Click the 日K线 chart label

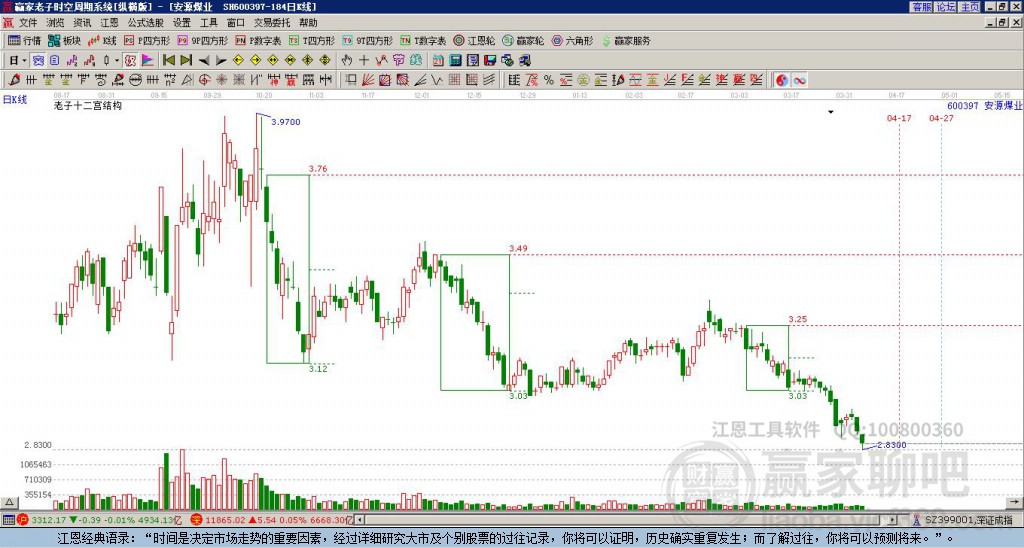click(15, 100)
